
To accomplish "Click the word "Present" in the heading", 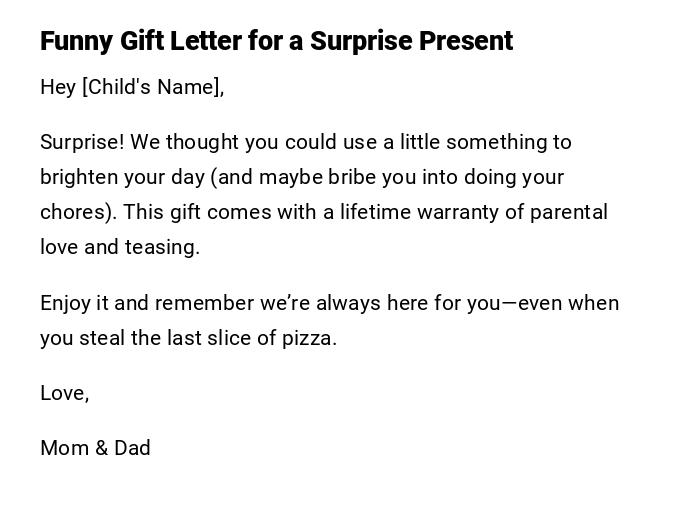I will pos(466,41).
